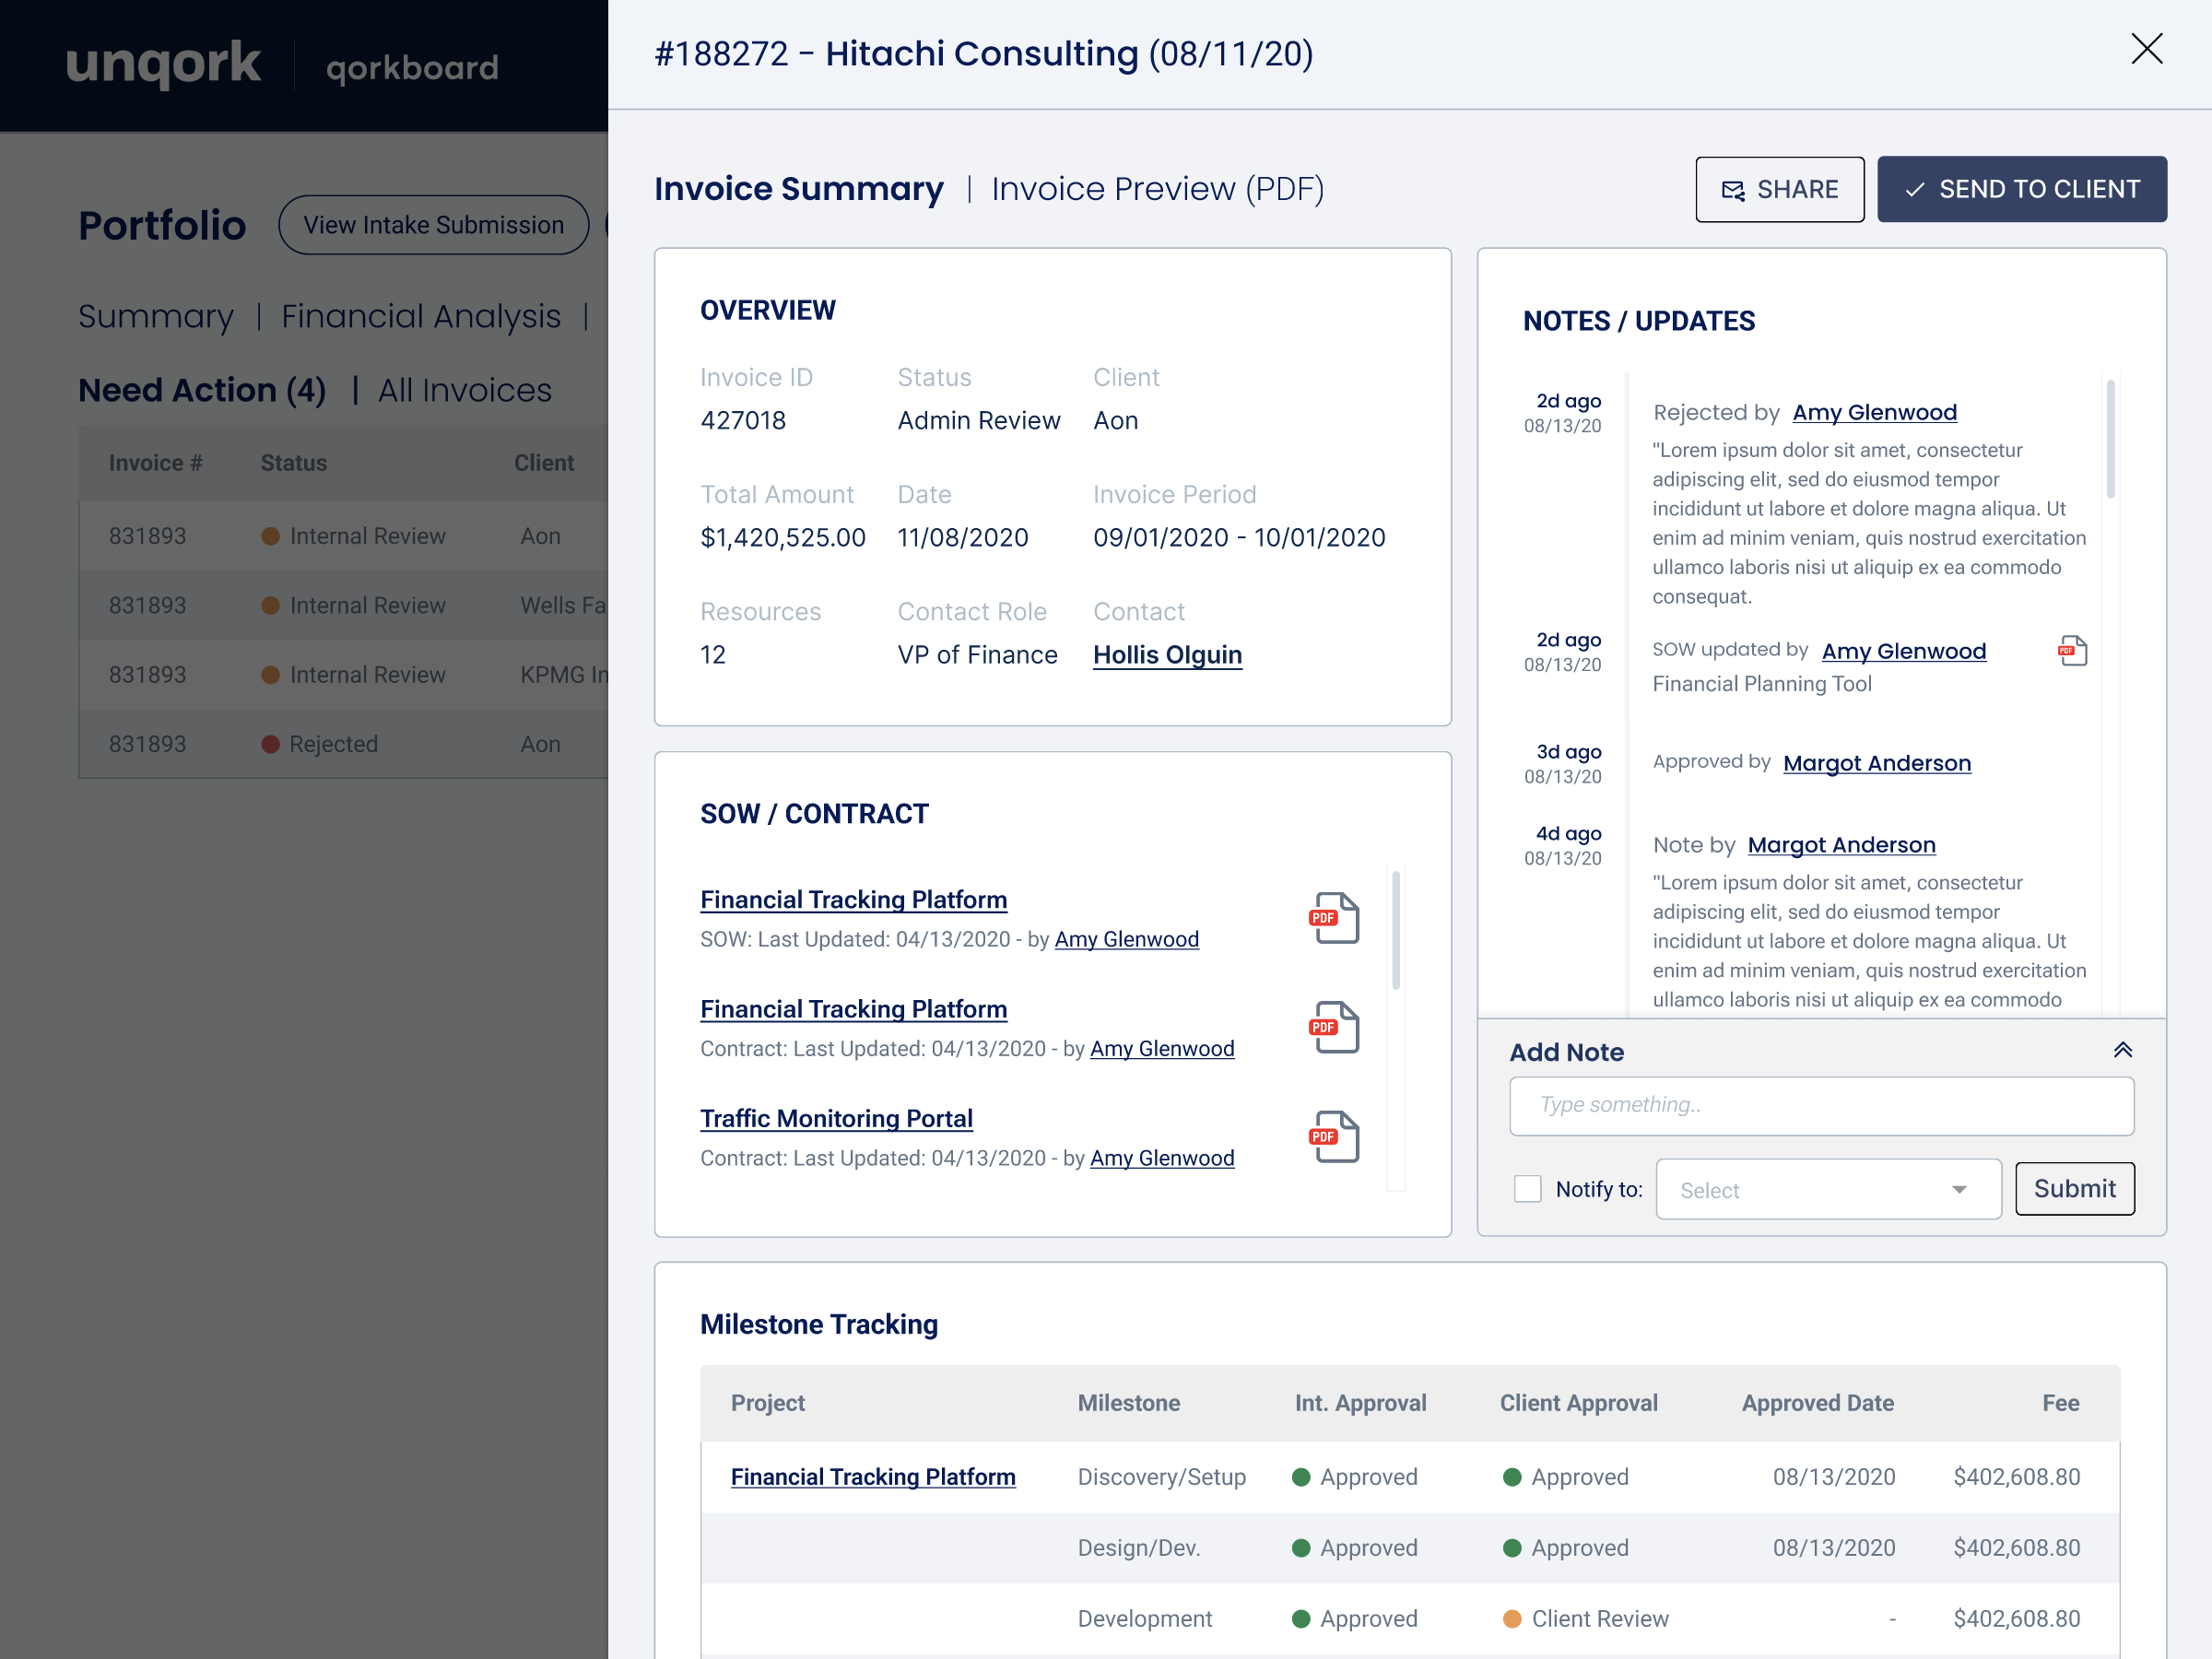
Task: Click the envelope icon on the Share button
Action: pos(1732,190)
